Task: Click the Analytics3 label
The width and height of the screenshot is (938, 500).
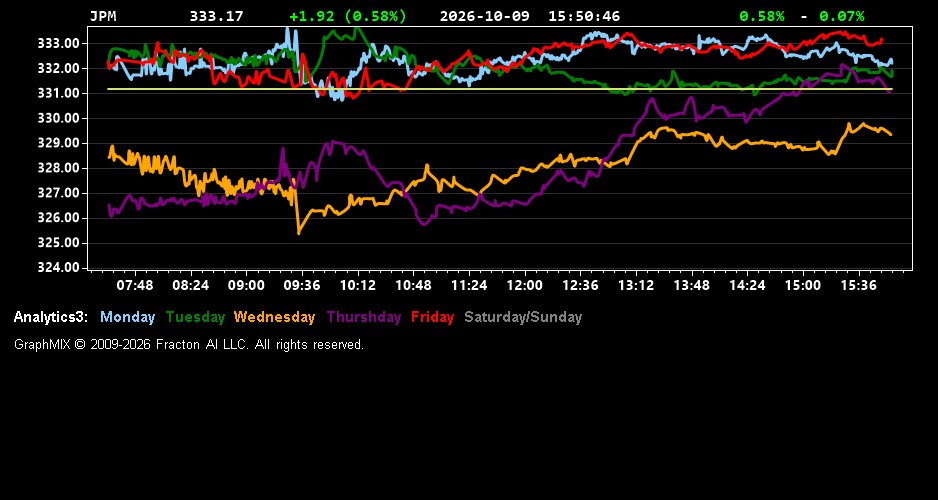Action: [x=51, y=318]
